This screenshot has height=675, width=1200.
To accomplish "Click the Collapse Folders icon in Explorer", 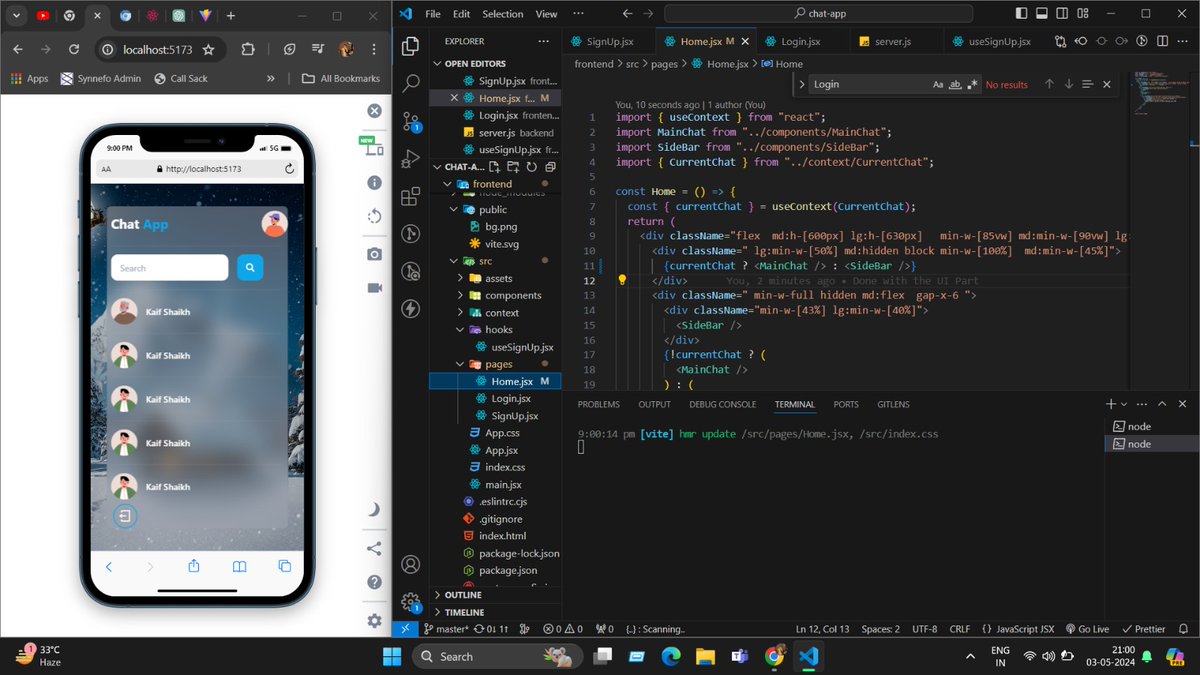I will (549, 167).
